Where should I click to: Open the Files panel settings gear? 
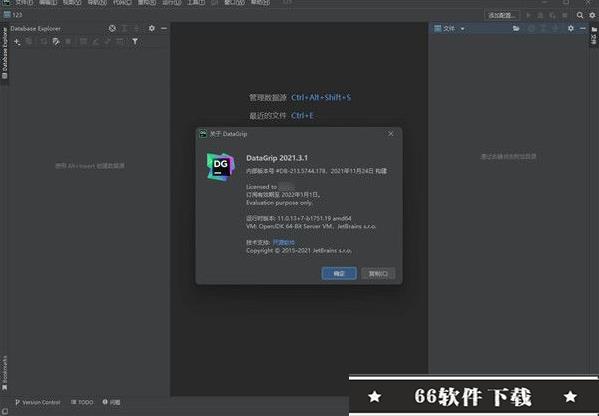[571, 28]
